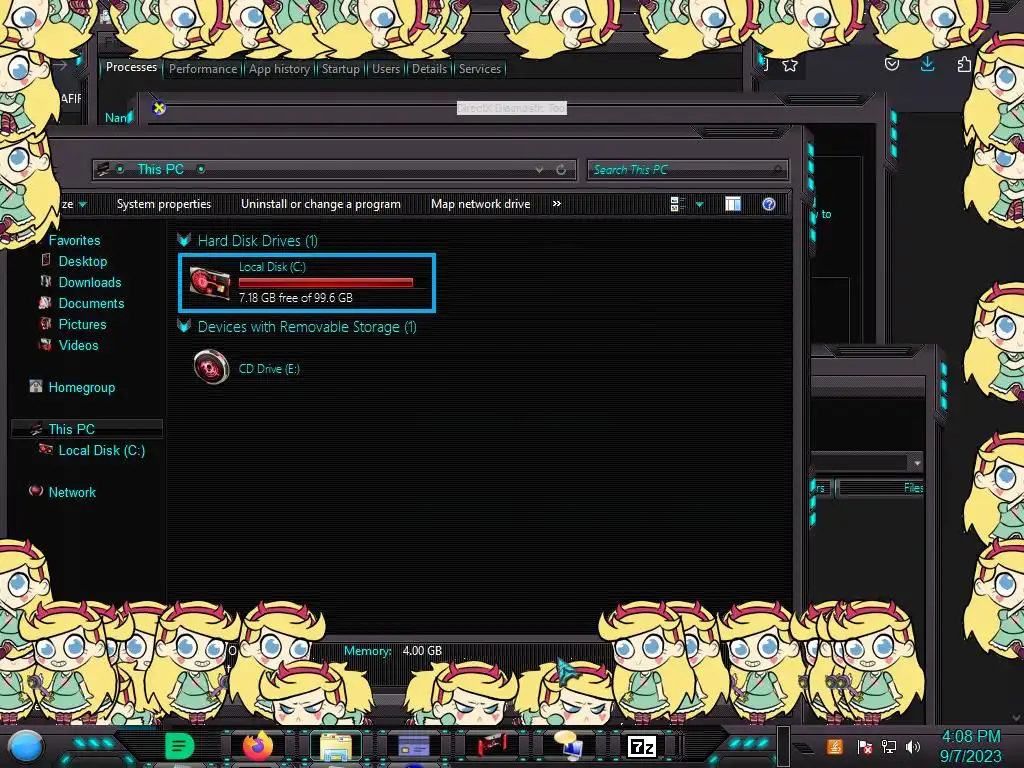Collapse Hard Disk Drives group
1024x768 pixels.
184,240
